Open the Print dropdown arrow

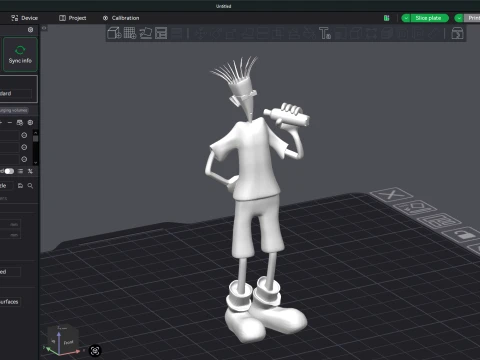coord(459,18)
